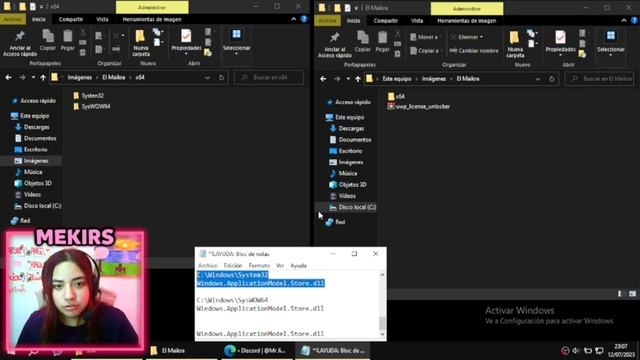Select x64 folder in right window
640x360 pixels.
coord(396,96)
